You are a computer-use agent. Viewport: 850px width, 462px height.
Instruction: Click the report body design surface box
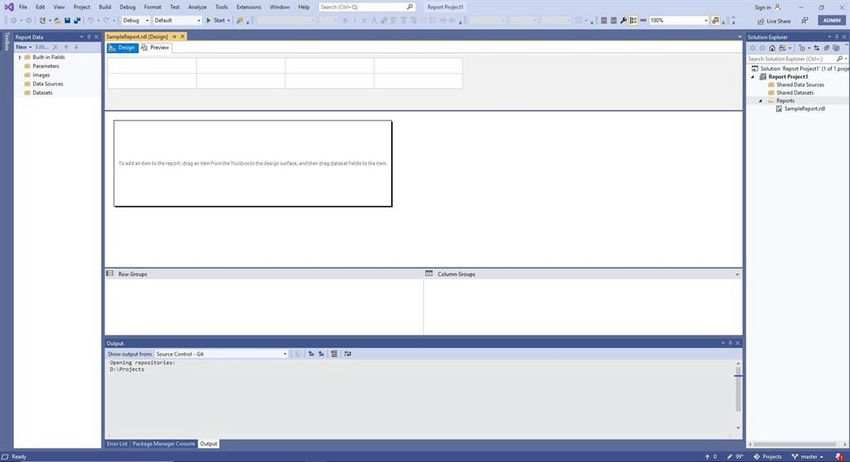(x=253, y=163)
